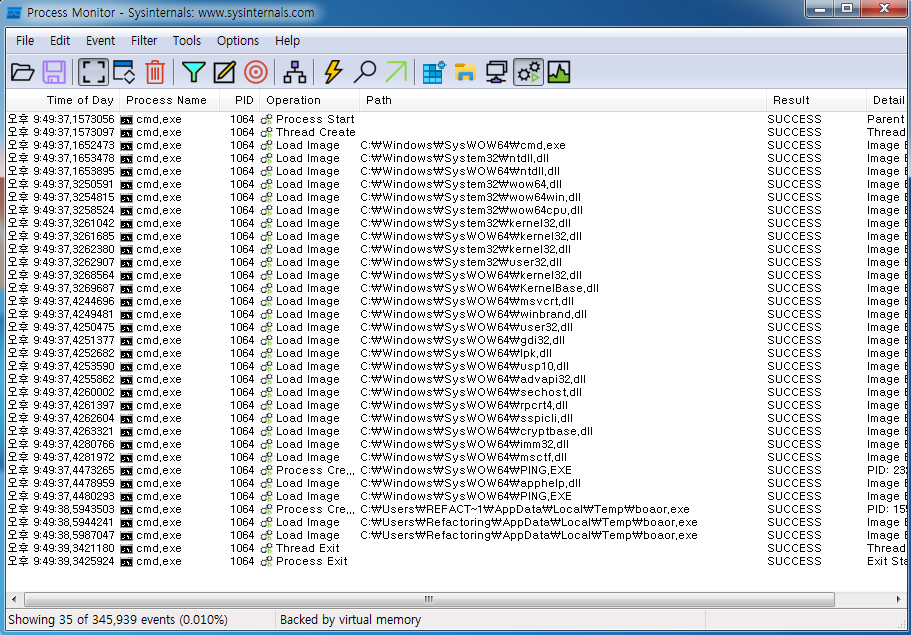
Task: Open the Options menu
Action: point(238,41)
